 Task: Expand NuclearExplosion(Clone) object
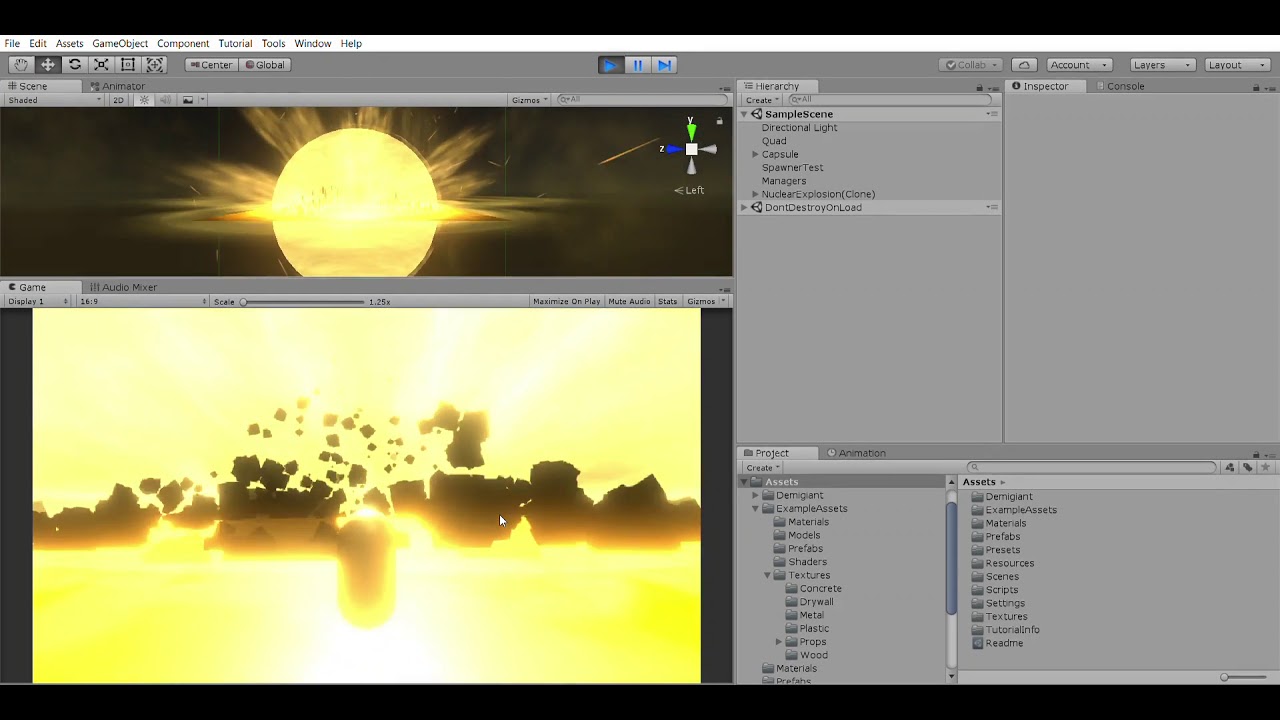click(755, 194)
